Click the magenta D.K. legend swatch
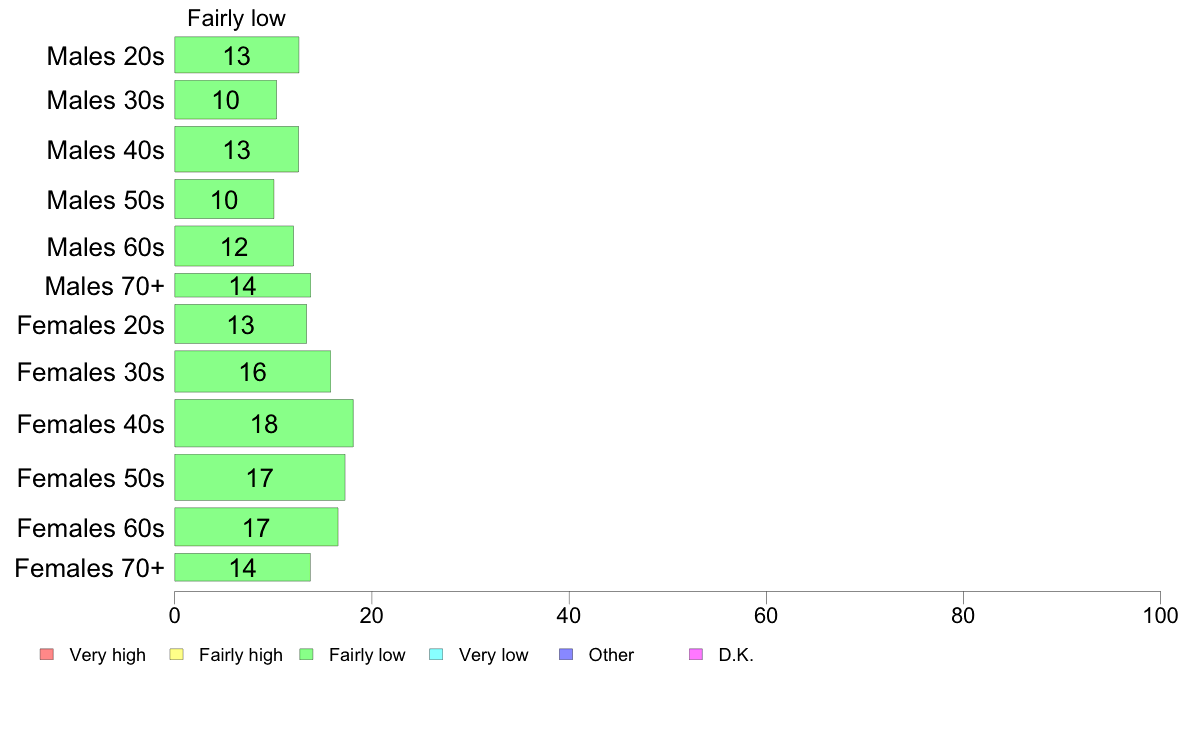This screenshot has height=736, width=1188. pos(696,654)
